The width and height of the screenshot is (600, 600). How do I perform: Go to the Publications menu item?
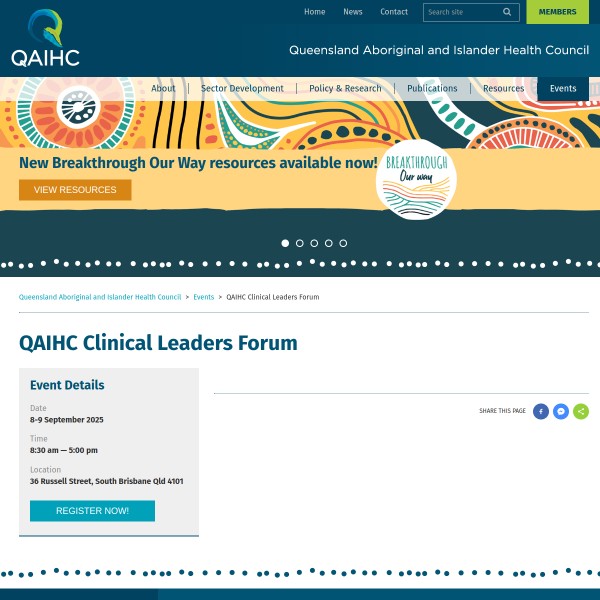click(x=432, y=88)
